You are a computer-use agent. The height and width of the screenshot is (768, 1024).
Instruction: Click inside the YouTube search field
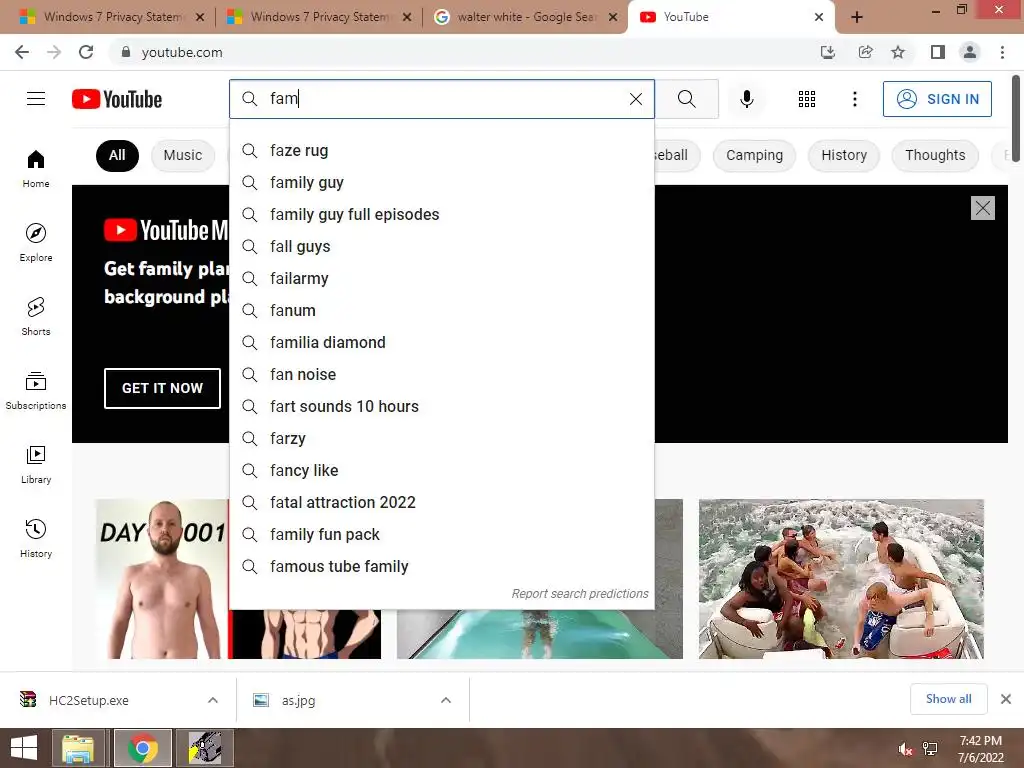tap(444, 99)
